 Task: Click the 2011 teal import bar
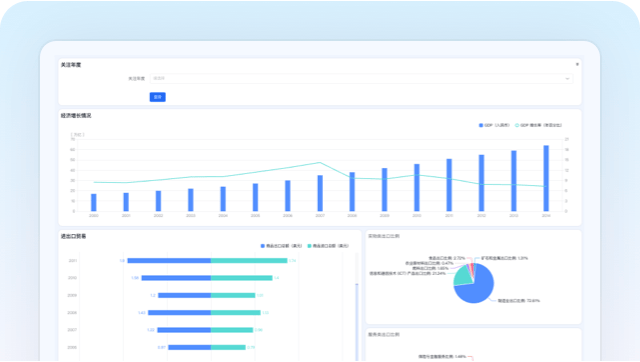[249, 260]
